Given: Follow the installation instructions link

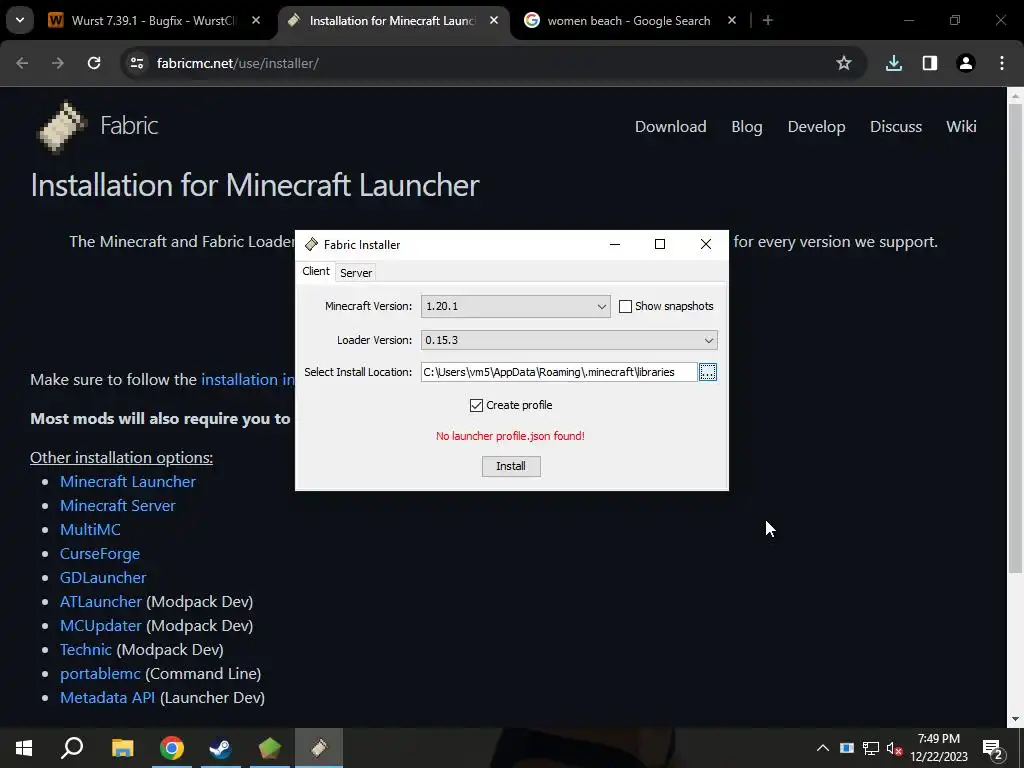Looking at the screenshot, I should click(x=248, y=379).
